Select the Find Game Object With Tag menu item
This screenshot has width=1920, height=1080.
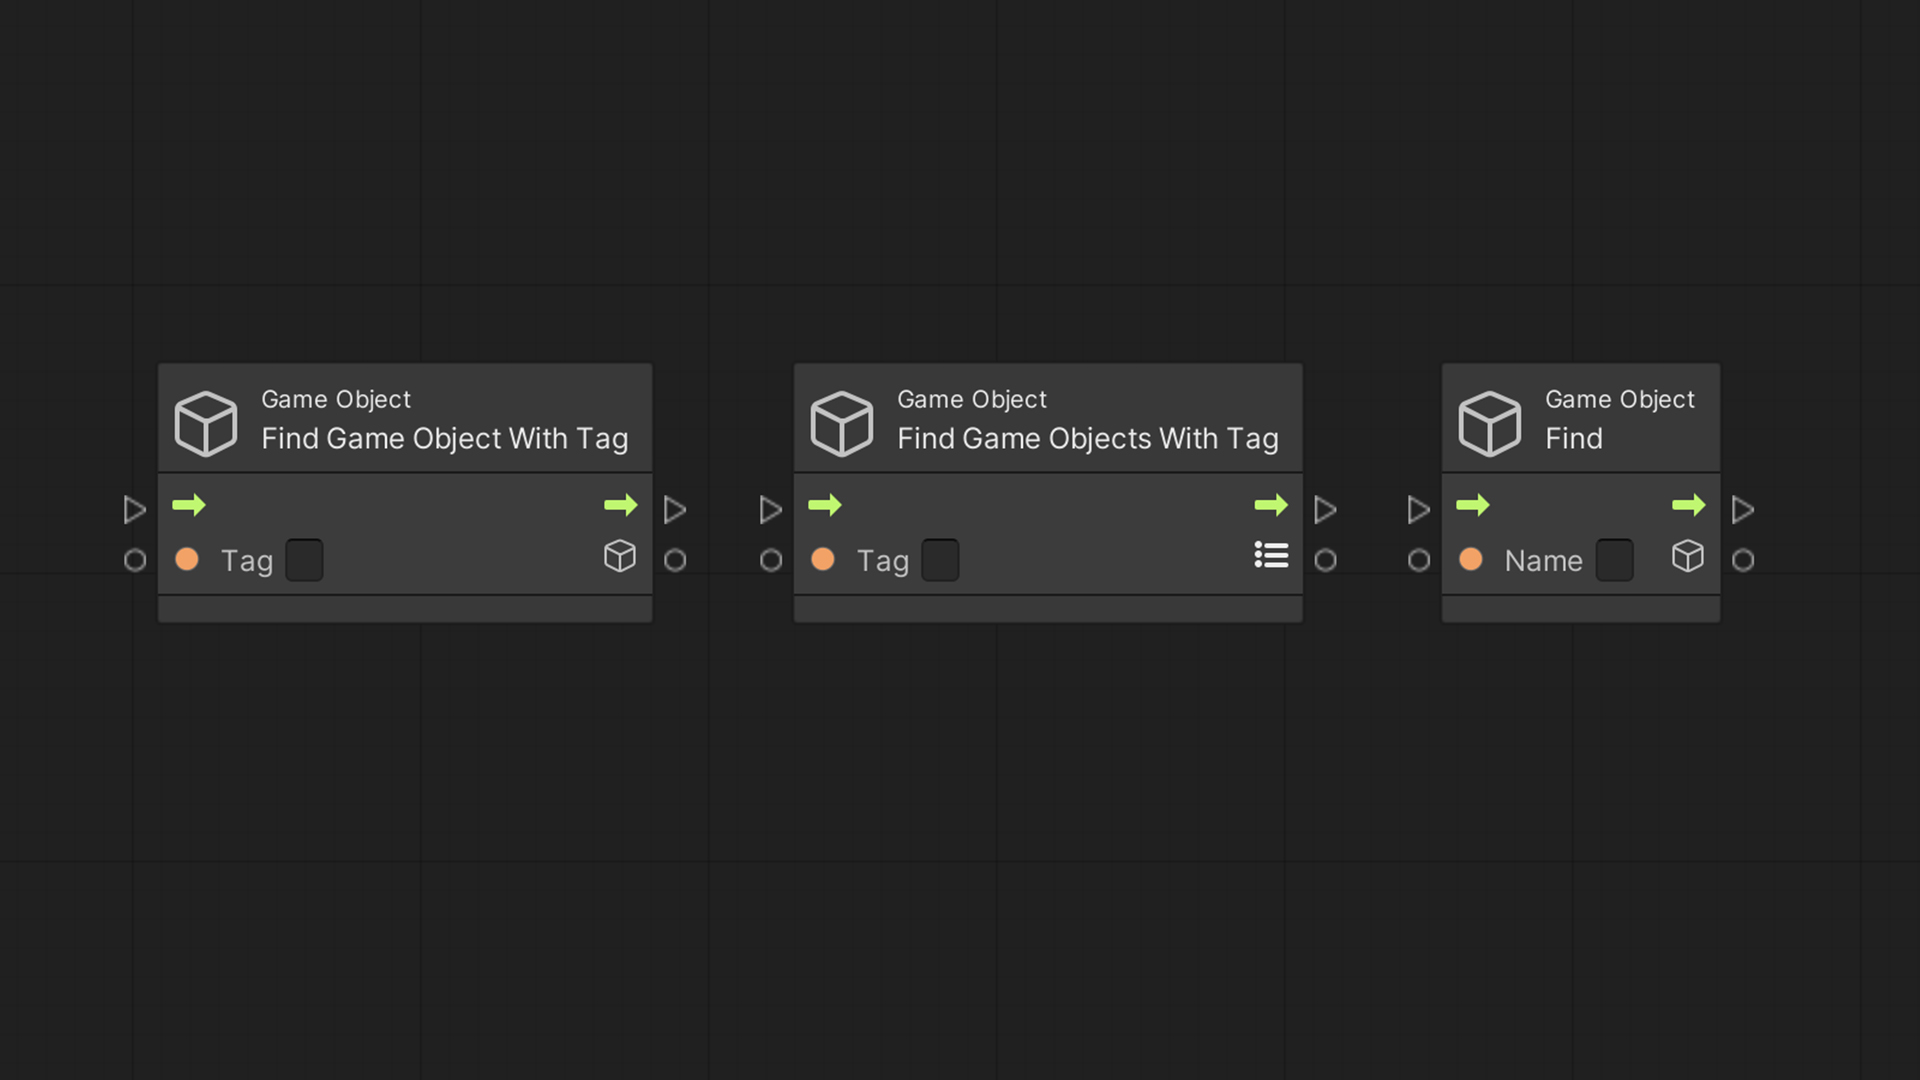(405, 419)
